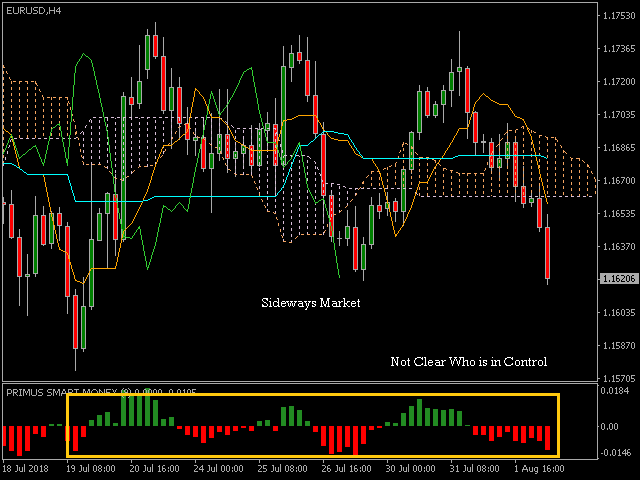The height and width of the screenshot is (480, 640).
Task: Click price level 1.15705 on scale
Action: 619,378
